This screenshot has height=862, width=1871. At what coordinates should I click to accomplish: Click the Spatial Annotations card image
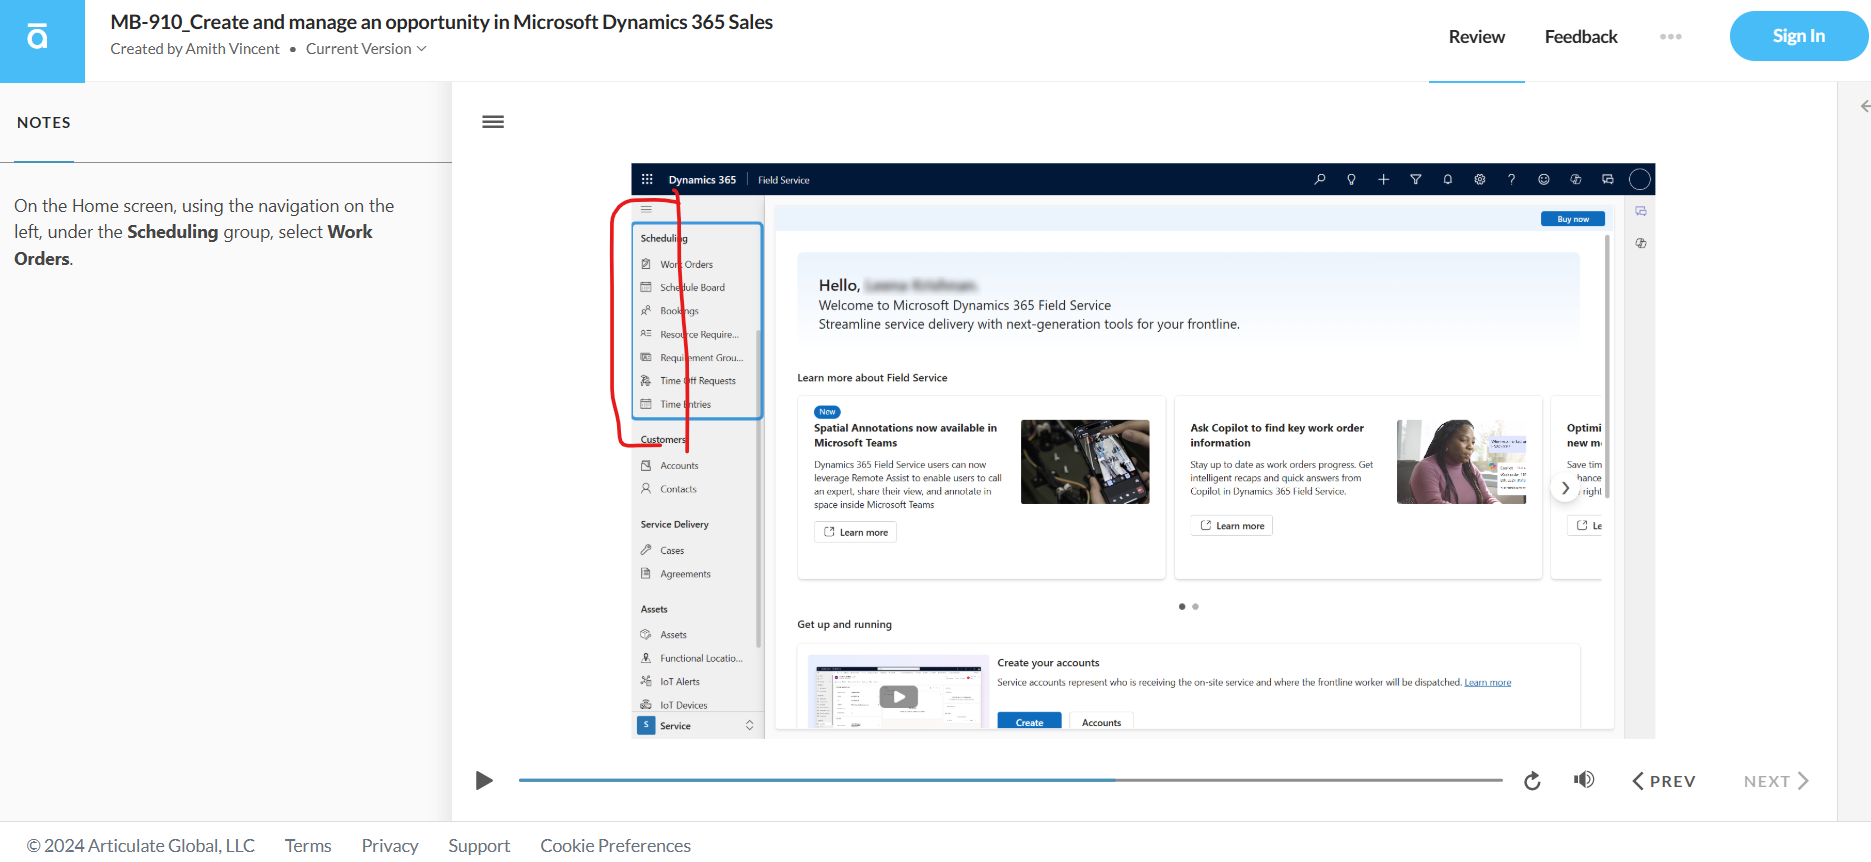coord(1085,462)
